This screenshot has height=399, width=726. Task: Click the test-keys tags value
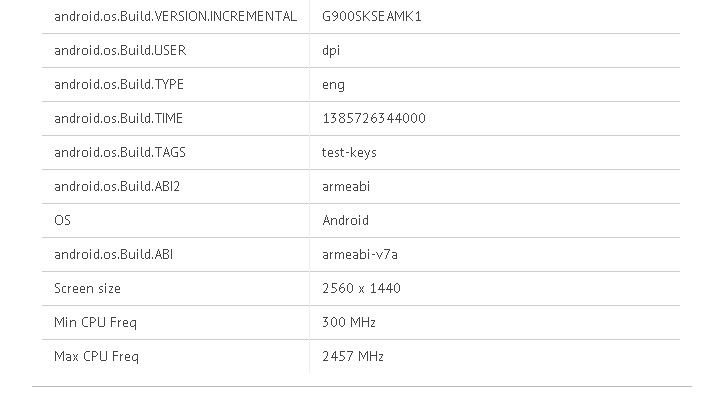(349, 153)
